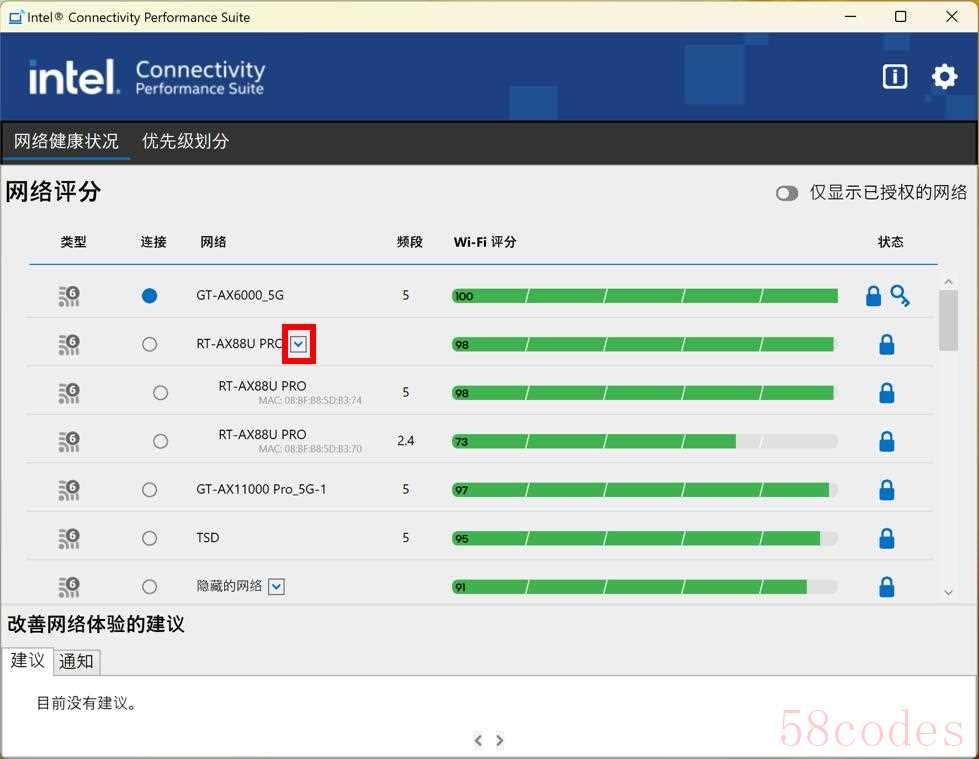Click lock icon for GT-AX11000 Pro_5G-1
Image resolution: width=979 pixels, height=759 pixels.
887,490
